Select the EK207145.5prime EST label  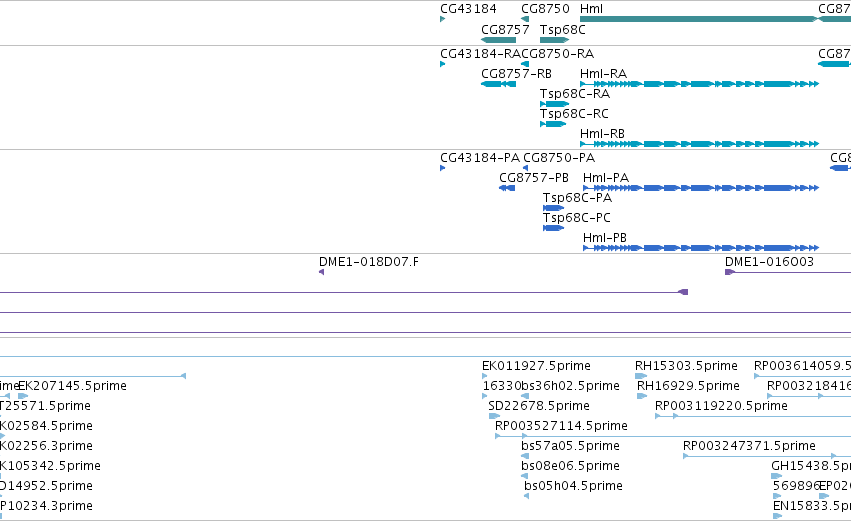click(x=72, y=386)
